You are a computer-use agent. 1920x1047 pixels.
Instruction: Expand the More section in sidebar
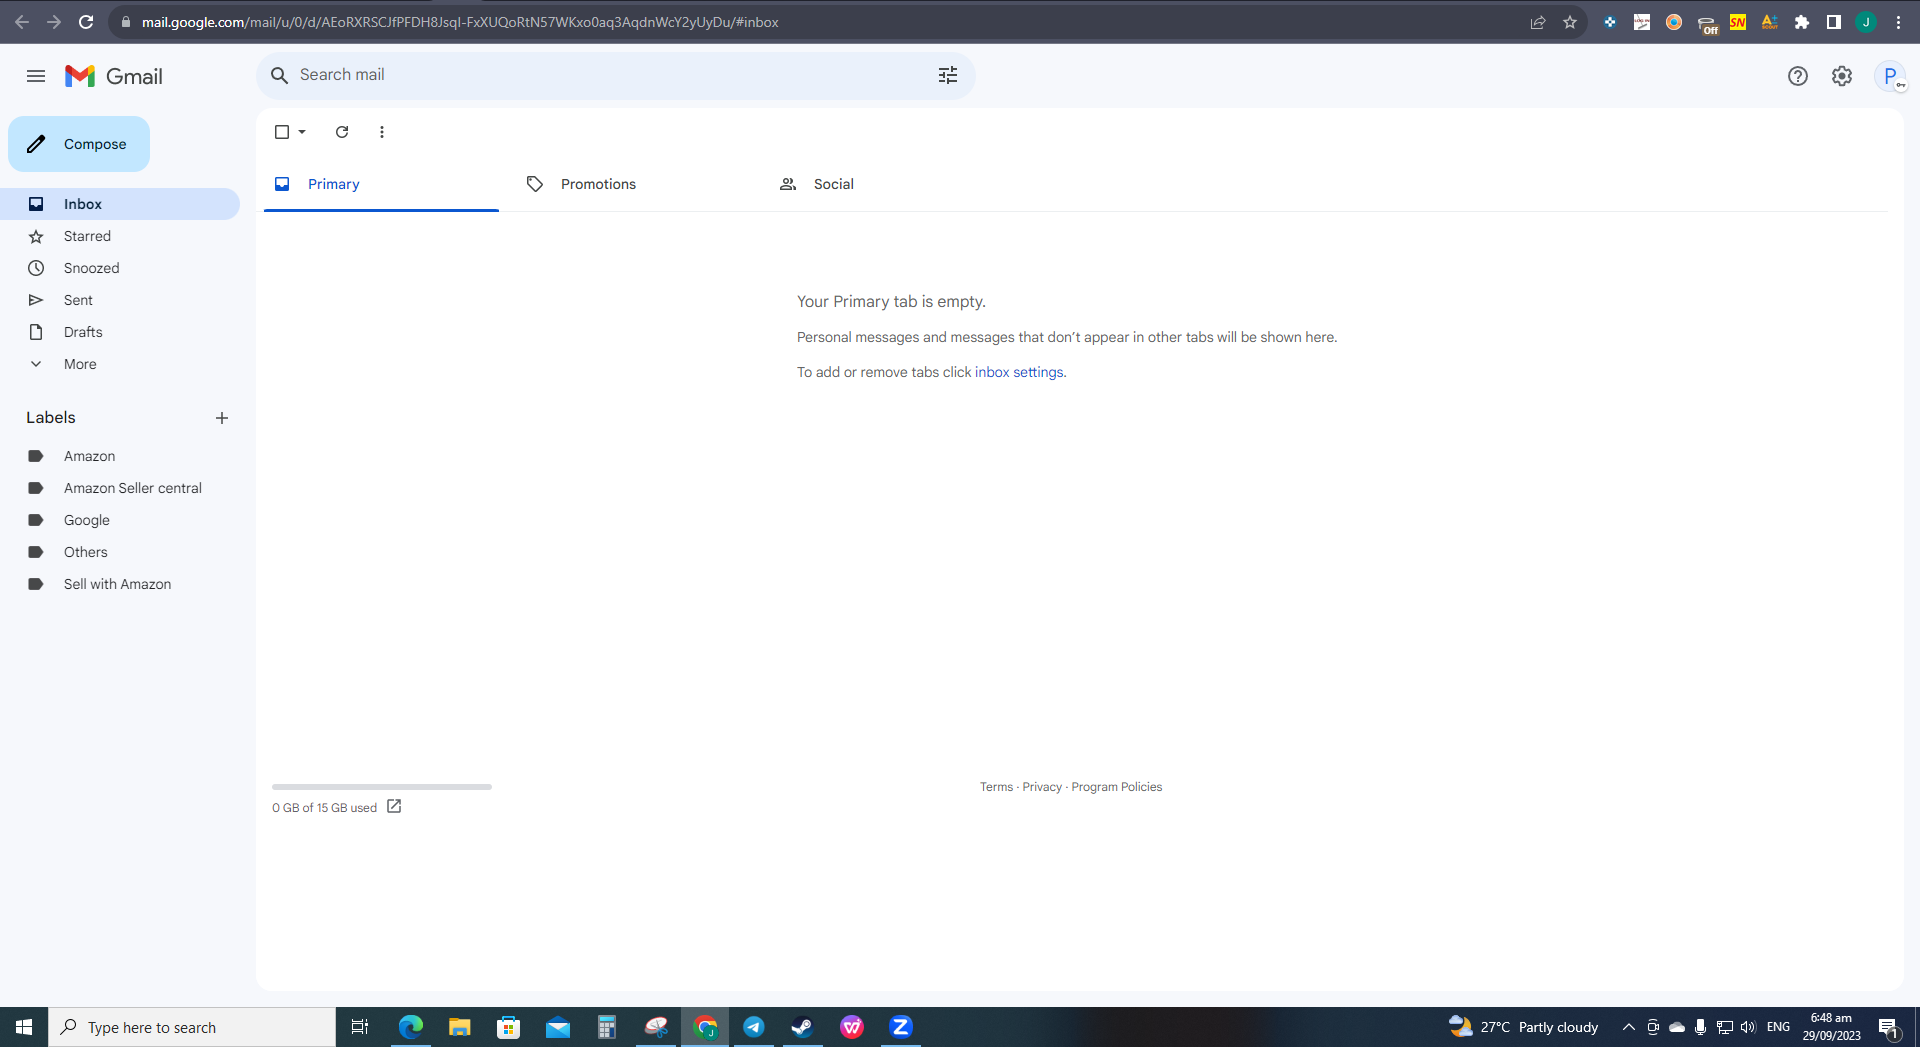coord(120,364)
